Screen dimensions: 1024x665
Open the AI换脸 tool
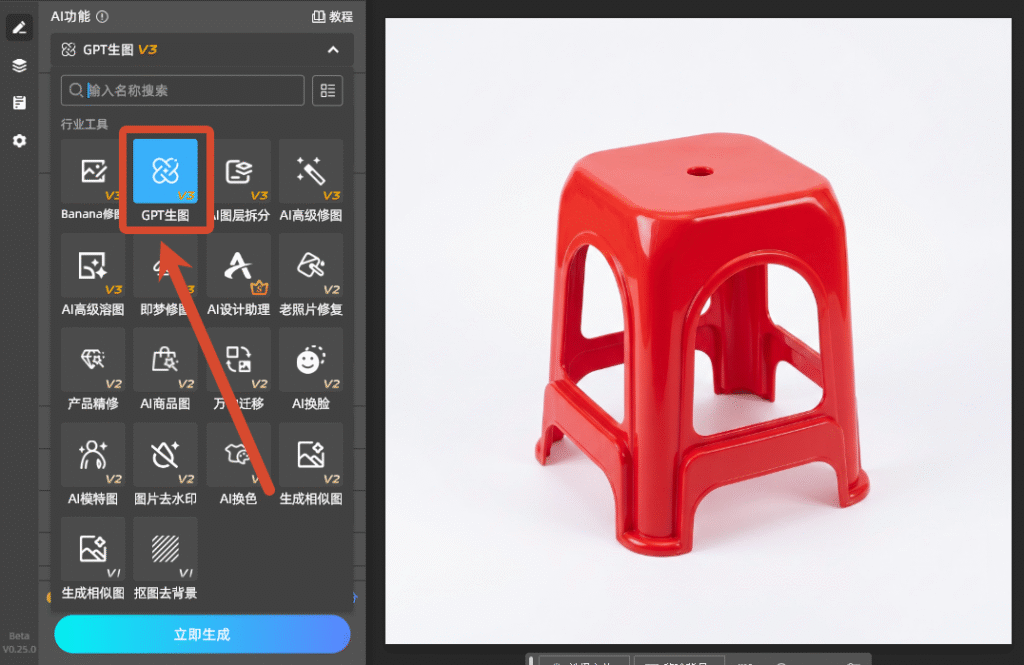pyautogui.click(x=311, y=370)
